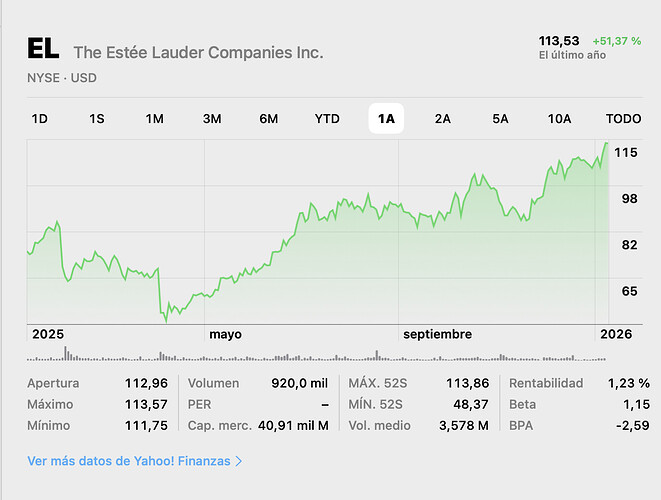Show the 5A chart range
Image resolution: width=661 pixels, height=500 pixels.
(x=500, y=119)
